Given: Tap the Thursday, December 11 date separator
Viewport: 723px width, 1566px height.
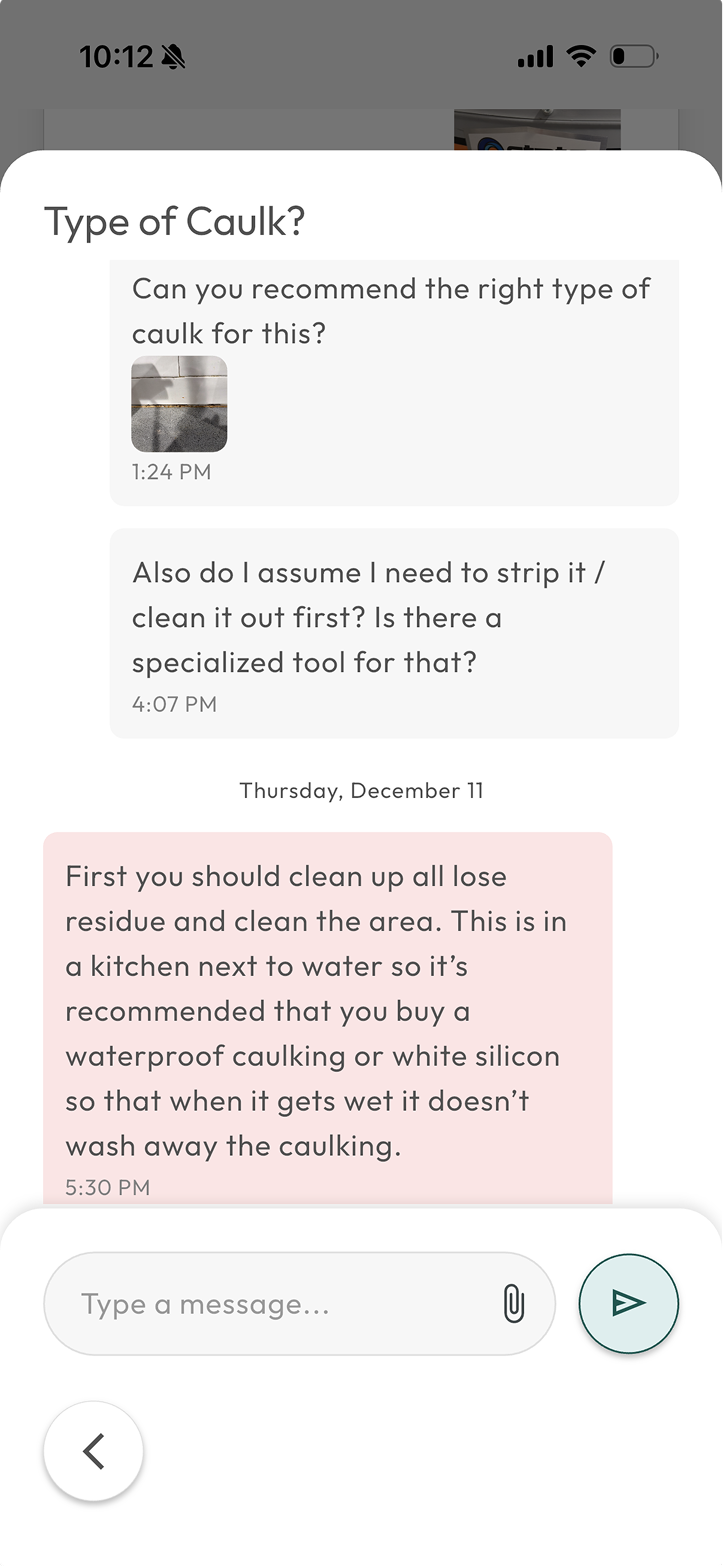Looking at the screenshot, I should [361, 791].
